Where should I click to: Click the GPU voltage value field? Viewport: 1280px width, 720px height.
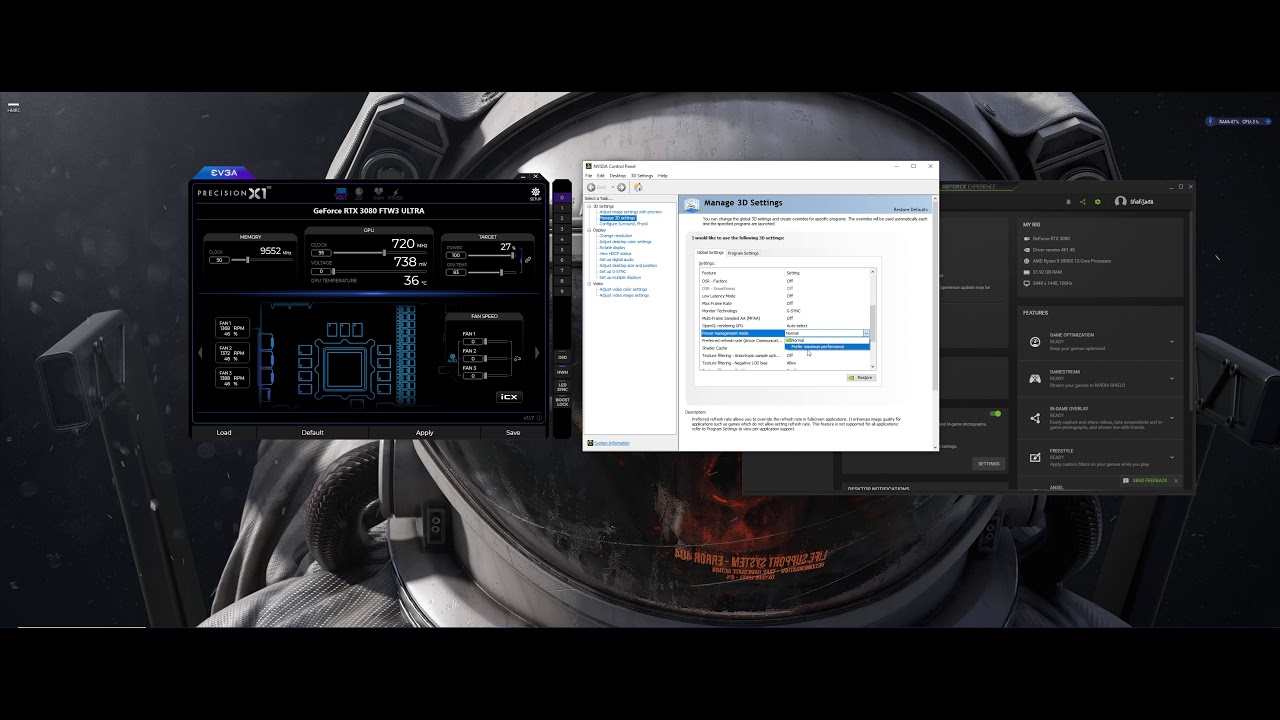(321, 271)
